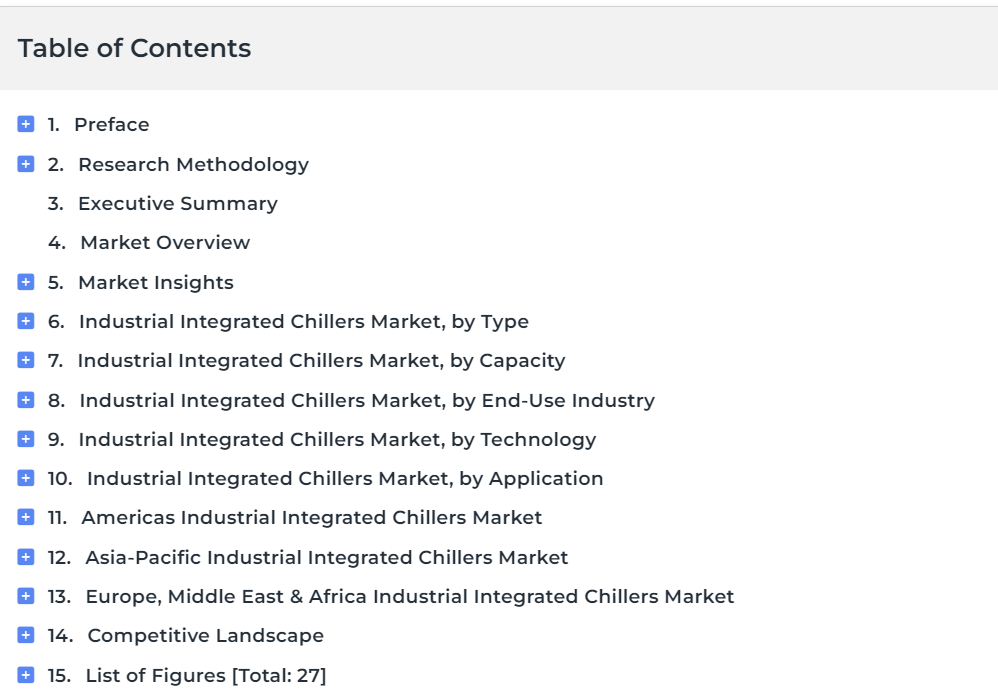Expand the by Application chapter

pos(25,478)
